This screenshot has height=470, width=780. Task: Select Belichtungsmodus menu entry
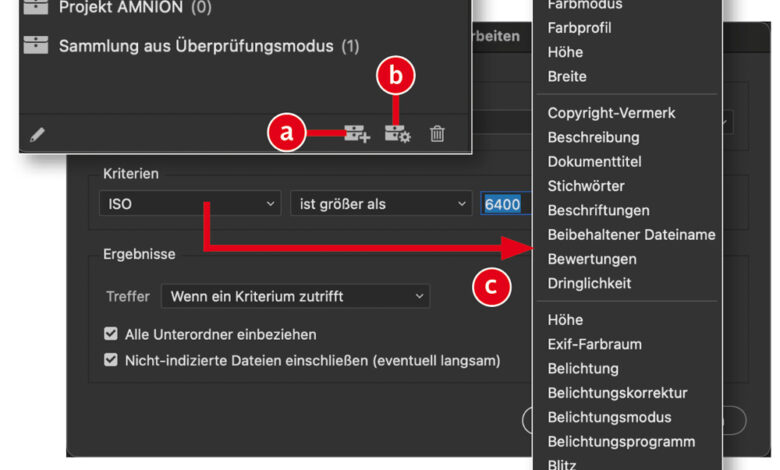tap(609, 417)
